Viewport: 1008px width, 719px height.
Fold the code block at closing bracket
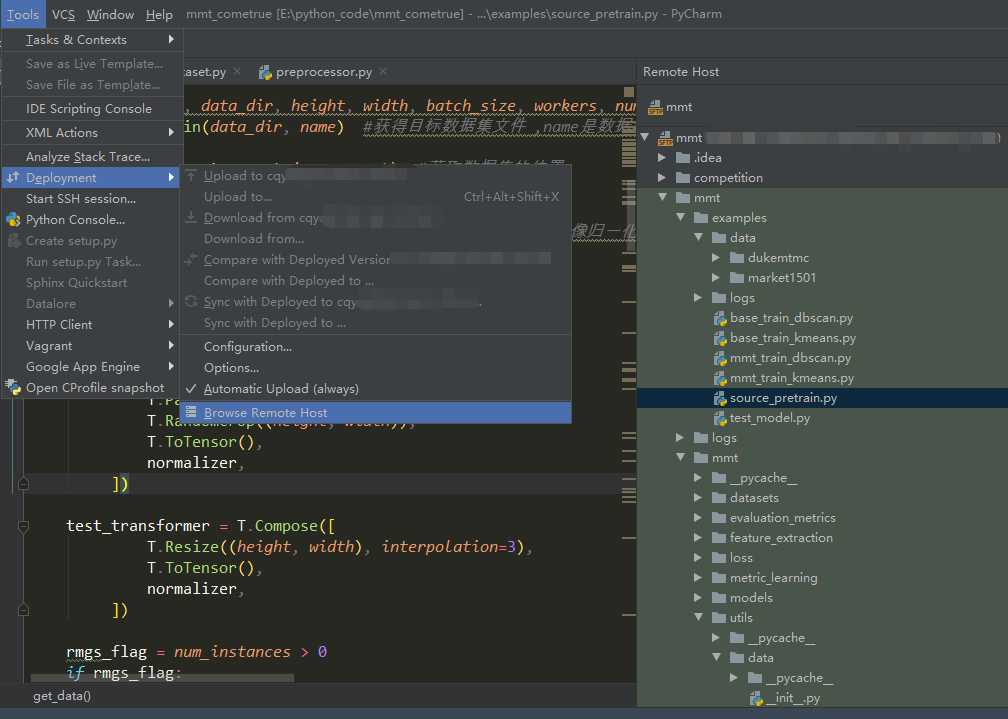pyautogui.click(x=23, y=484)
